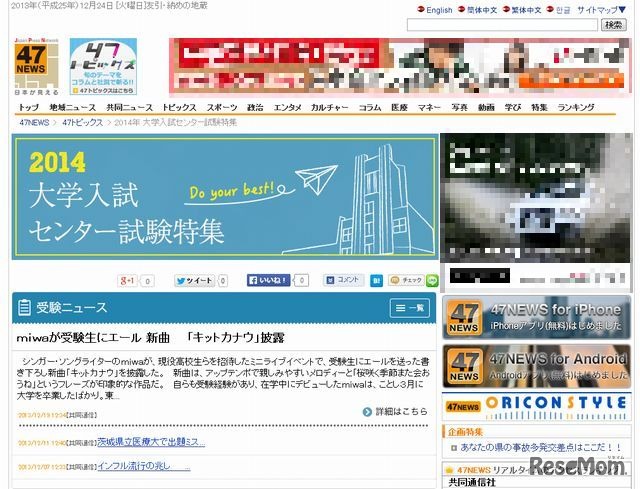Switch language to English
This screenshot has height=489, width=640.
pyautogui.click(x=439, y=10)
